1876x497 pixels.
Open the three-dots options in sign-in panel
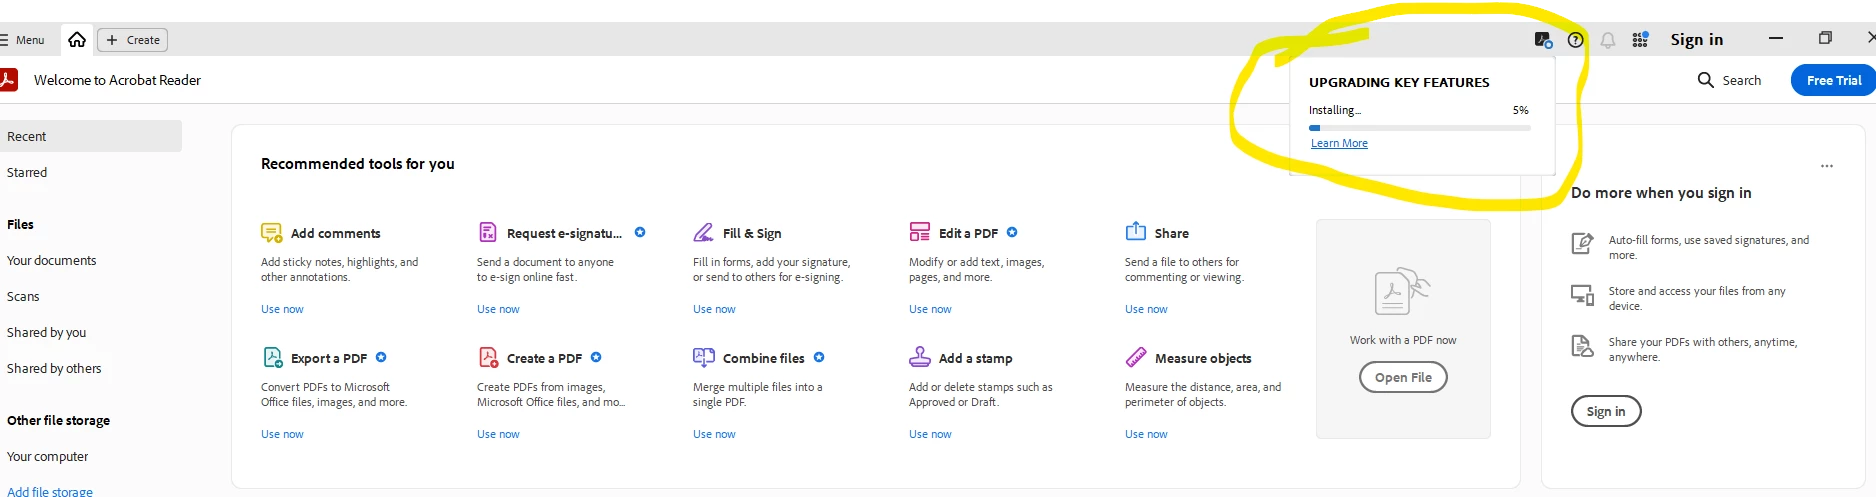1827,166
